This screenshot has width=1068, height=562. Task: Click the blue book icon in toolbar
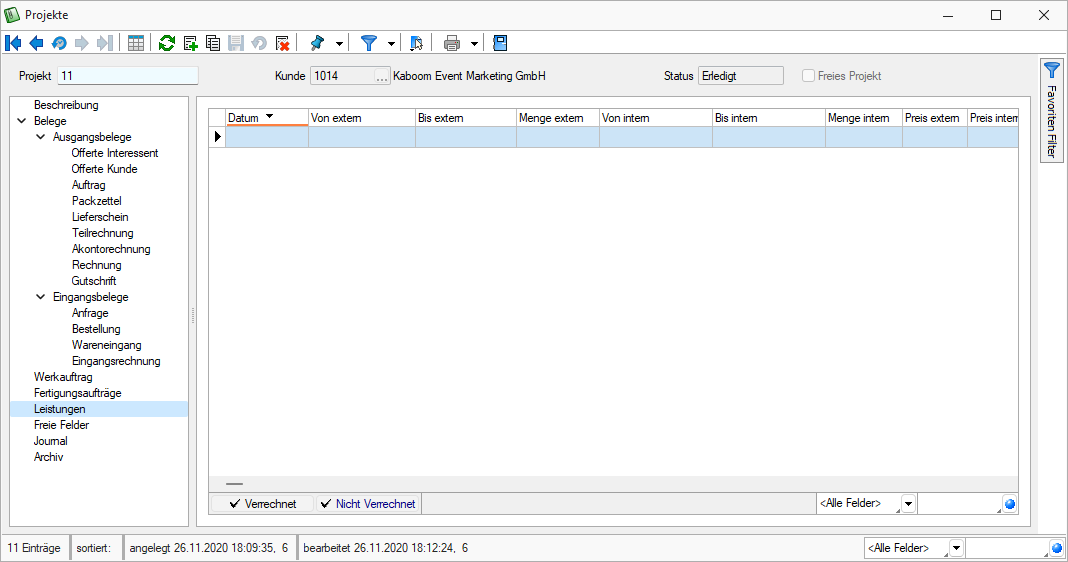click(500, 44)
